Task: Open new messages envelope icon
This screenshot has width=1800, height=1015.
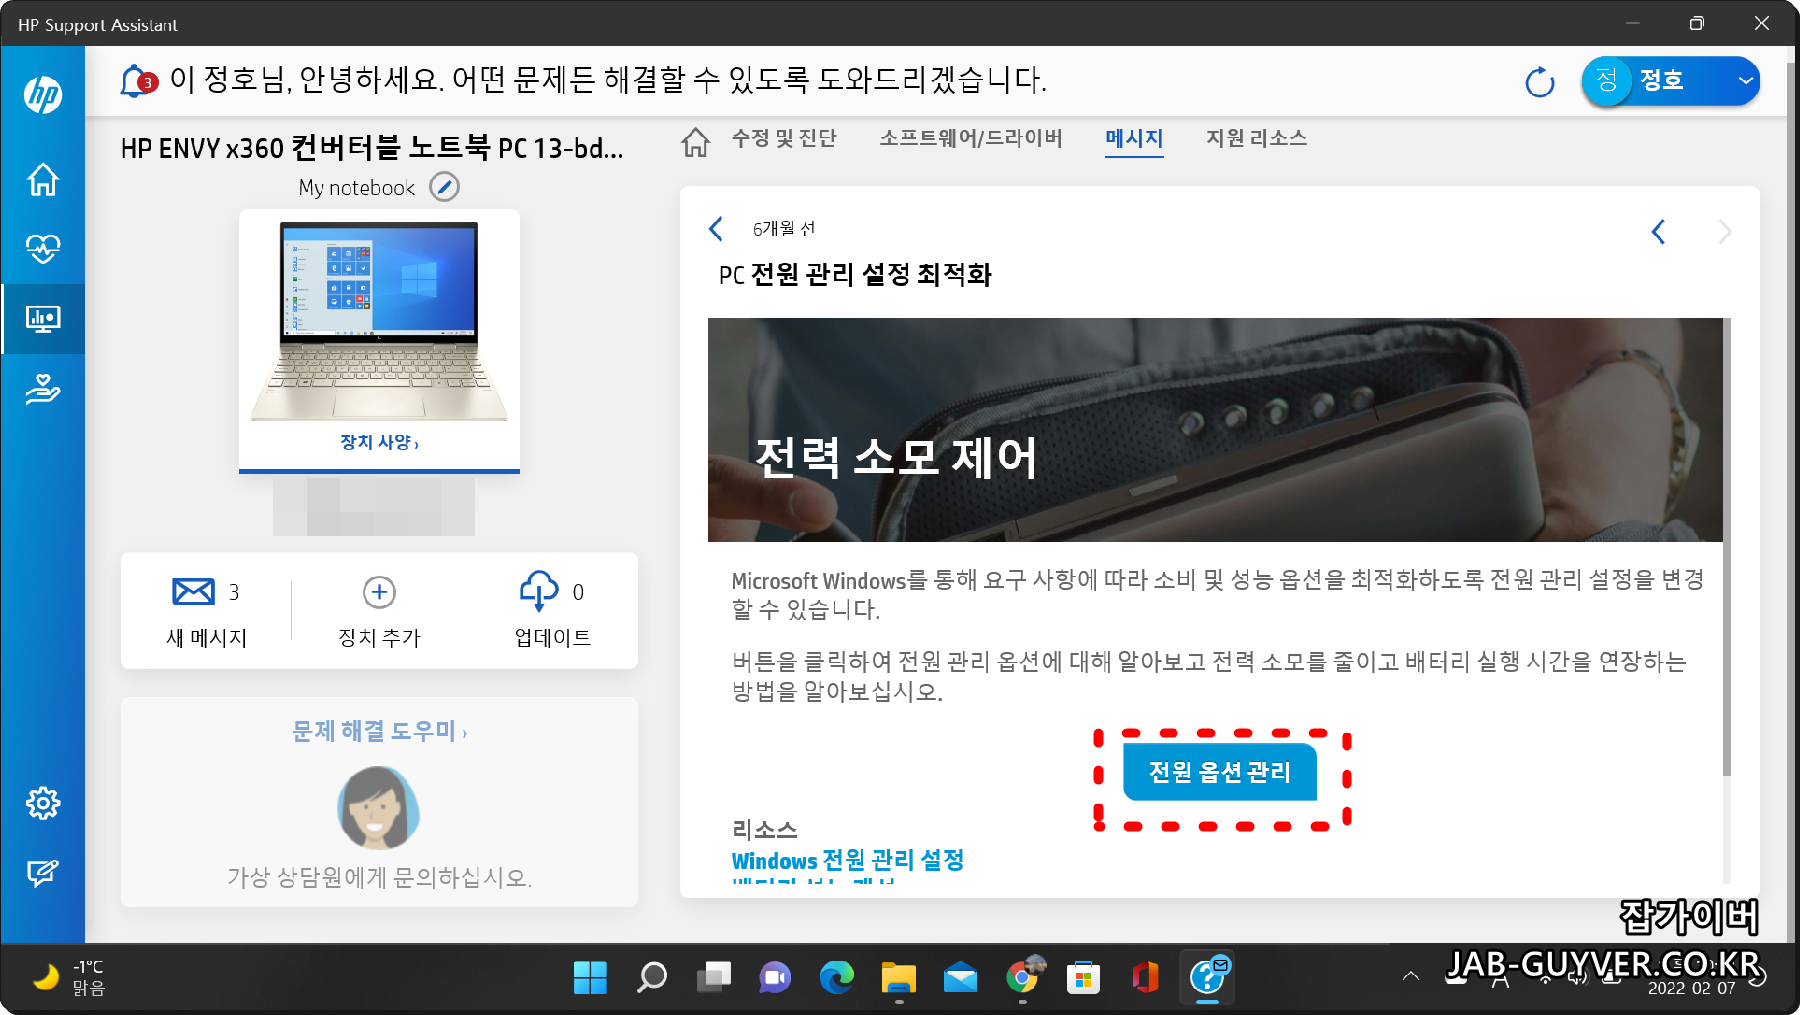Action: click(x=193, y=591)
